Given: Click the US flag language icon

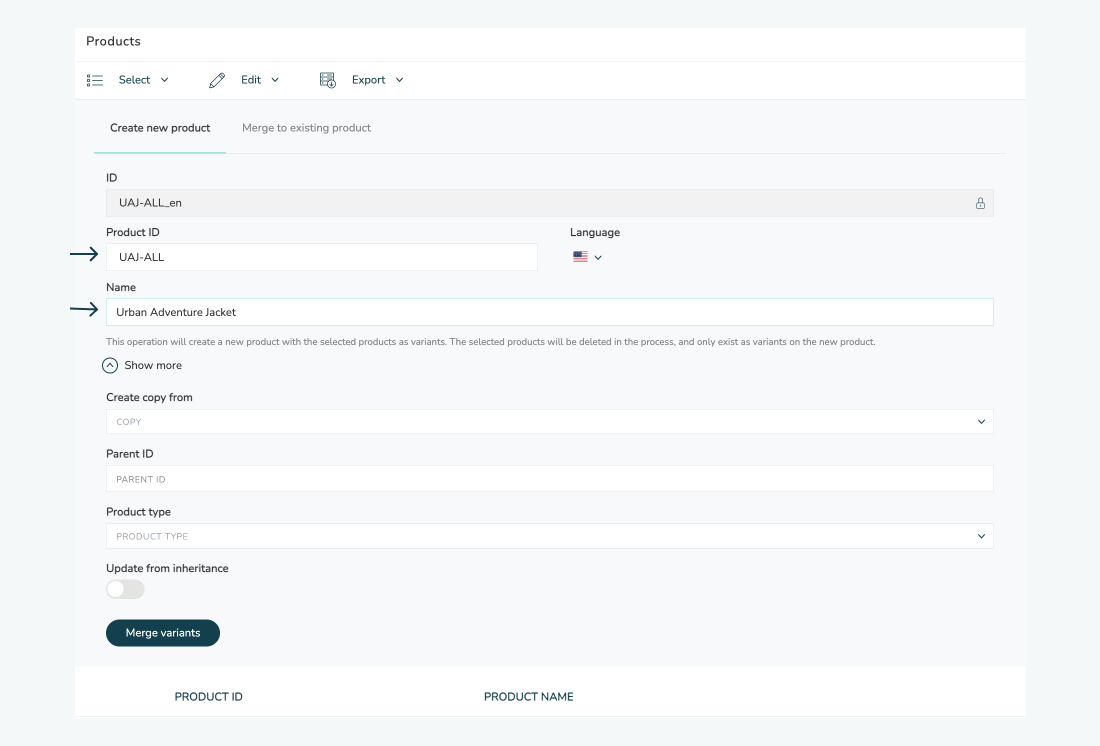Looking at the screenshot, I should [x=580, y=257].
